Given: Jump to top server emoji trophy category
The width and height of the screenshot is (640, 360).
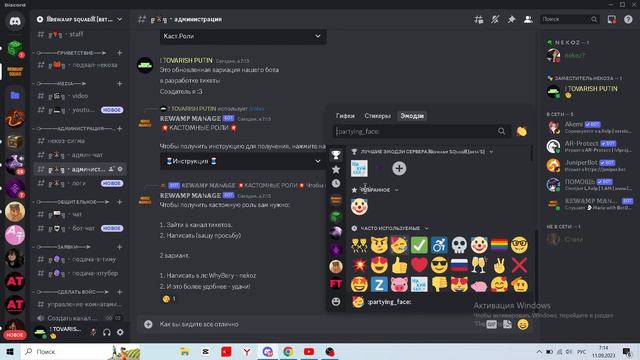Looking at the screenshot, I should coord(336,155).
